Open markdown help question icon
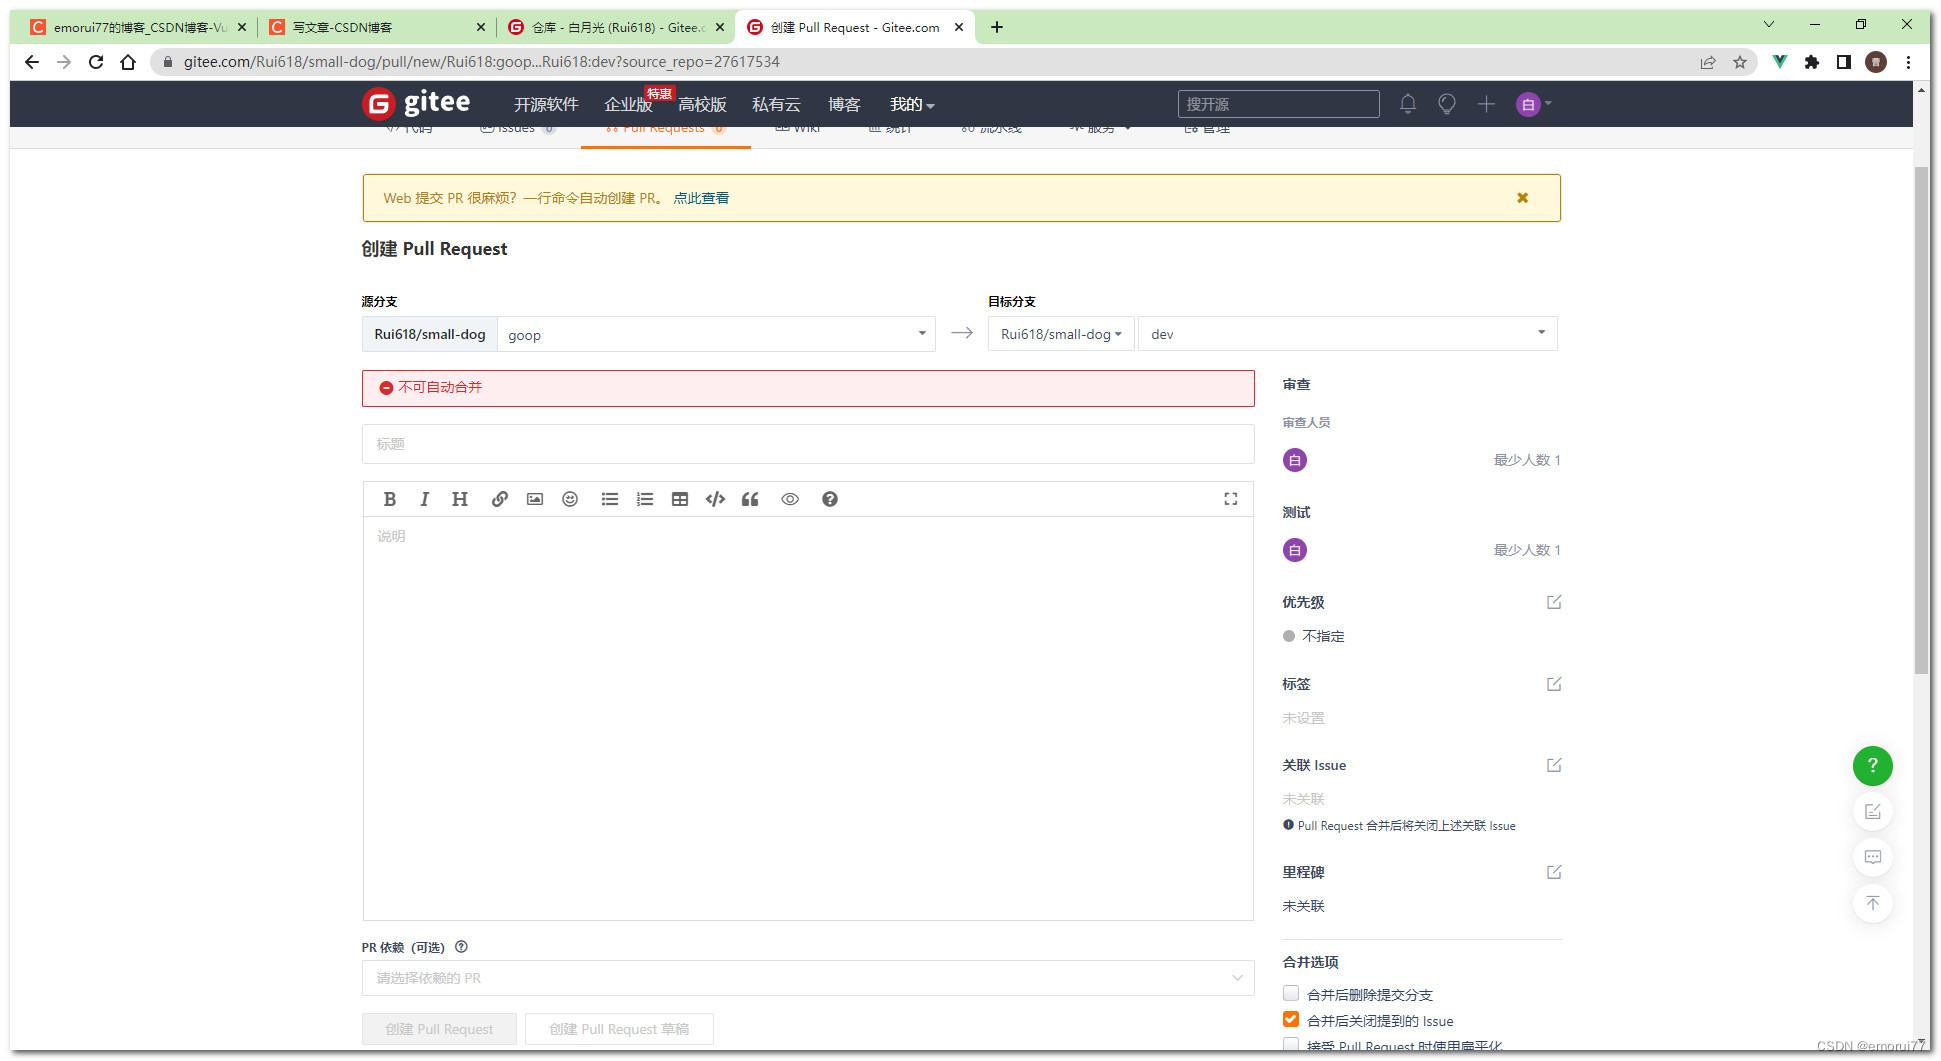 coord(830,499)
